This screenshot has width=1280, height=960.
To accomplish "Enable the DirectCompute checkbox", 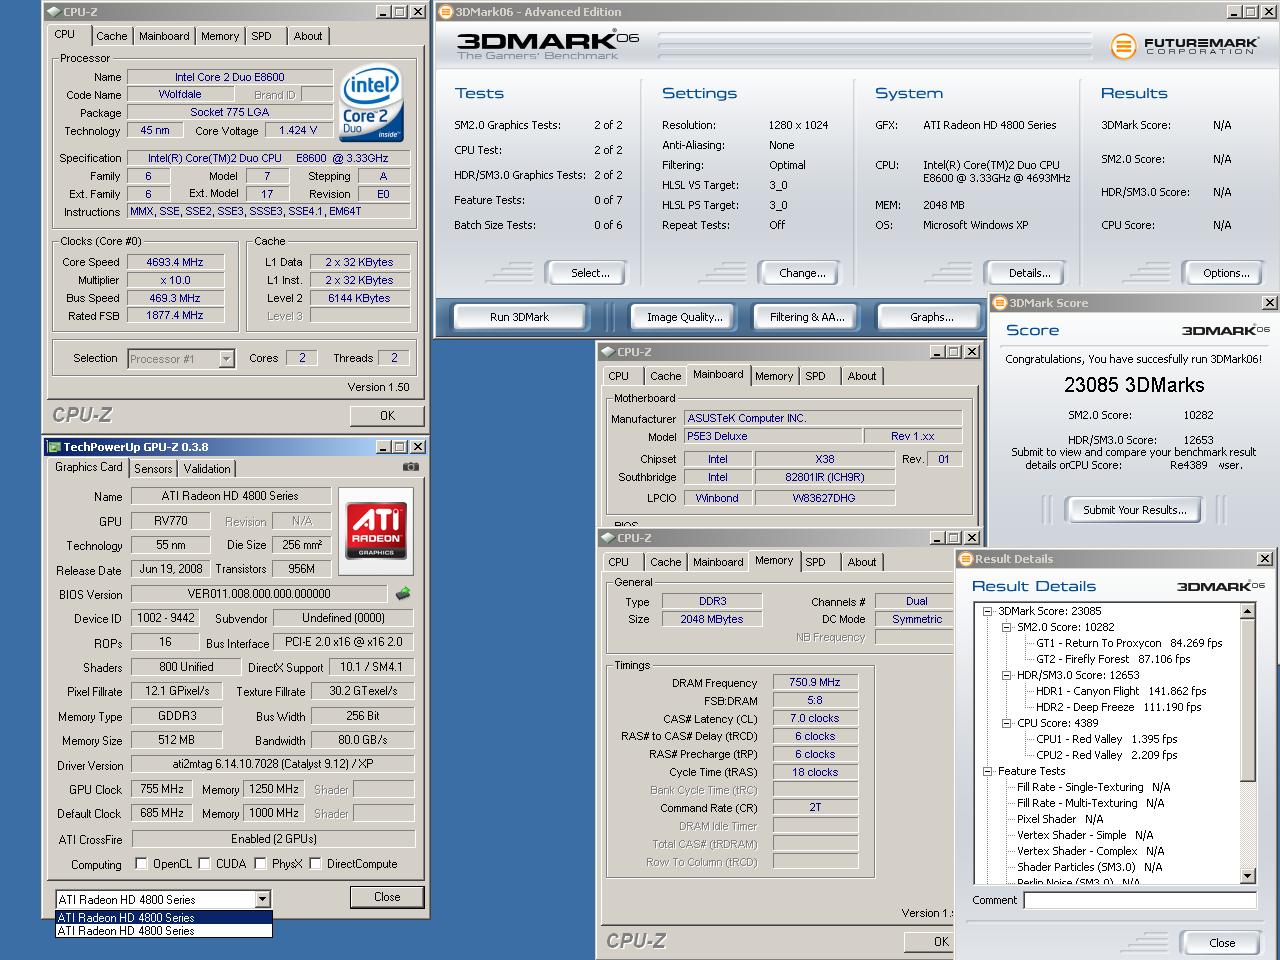I will pyautogui.click(x=315, y=864).
